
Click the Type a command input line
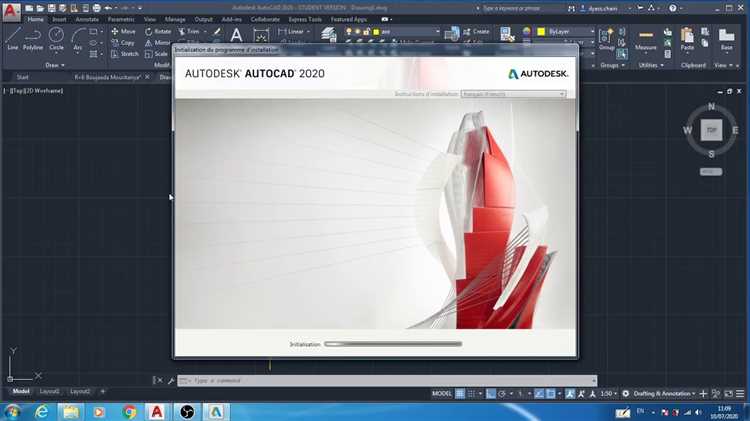387,381
